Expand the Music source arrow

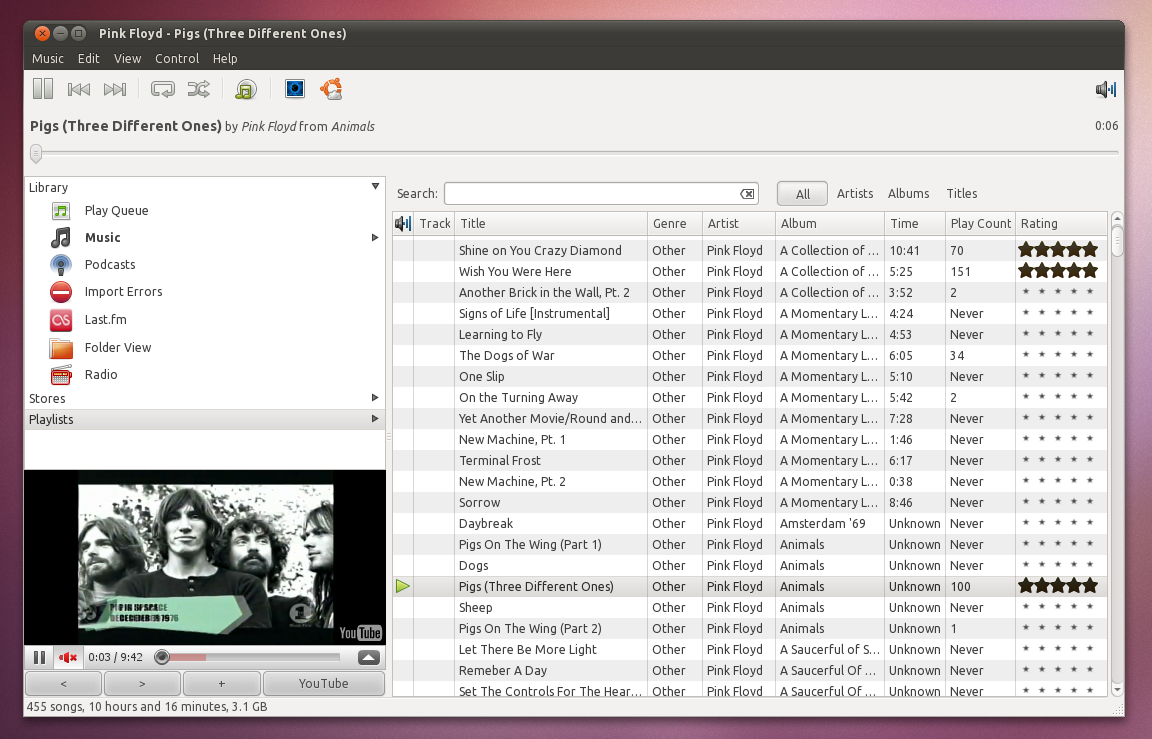coord(375,237)
